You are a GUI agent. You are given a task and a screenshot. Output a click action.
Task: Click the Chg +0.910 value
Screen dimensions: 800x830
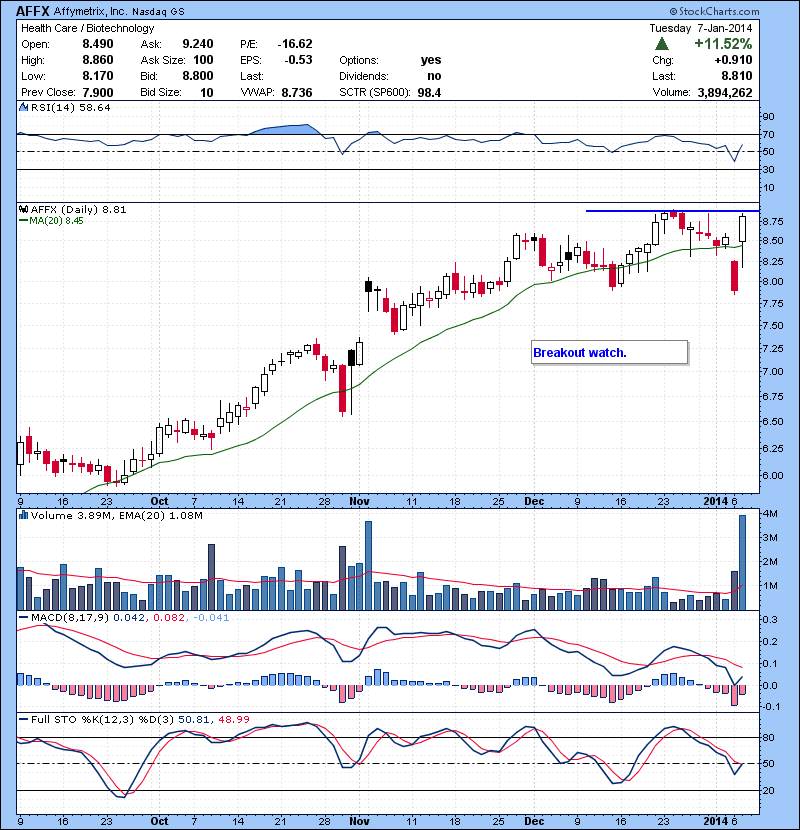pyautogui.click(x=733, y=60)
